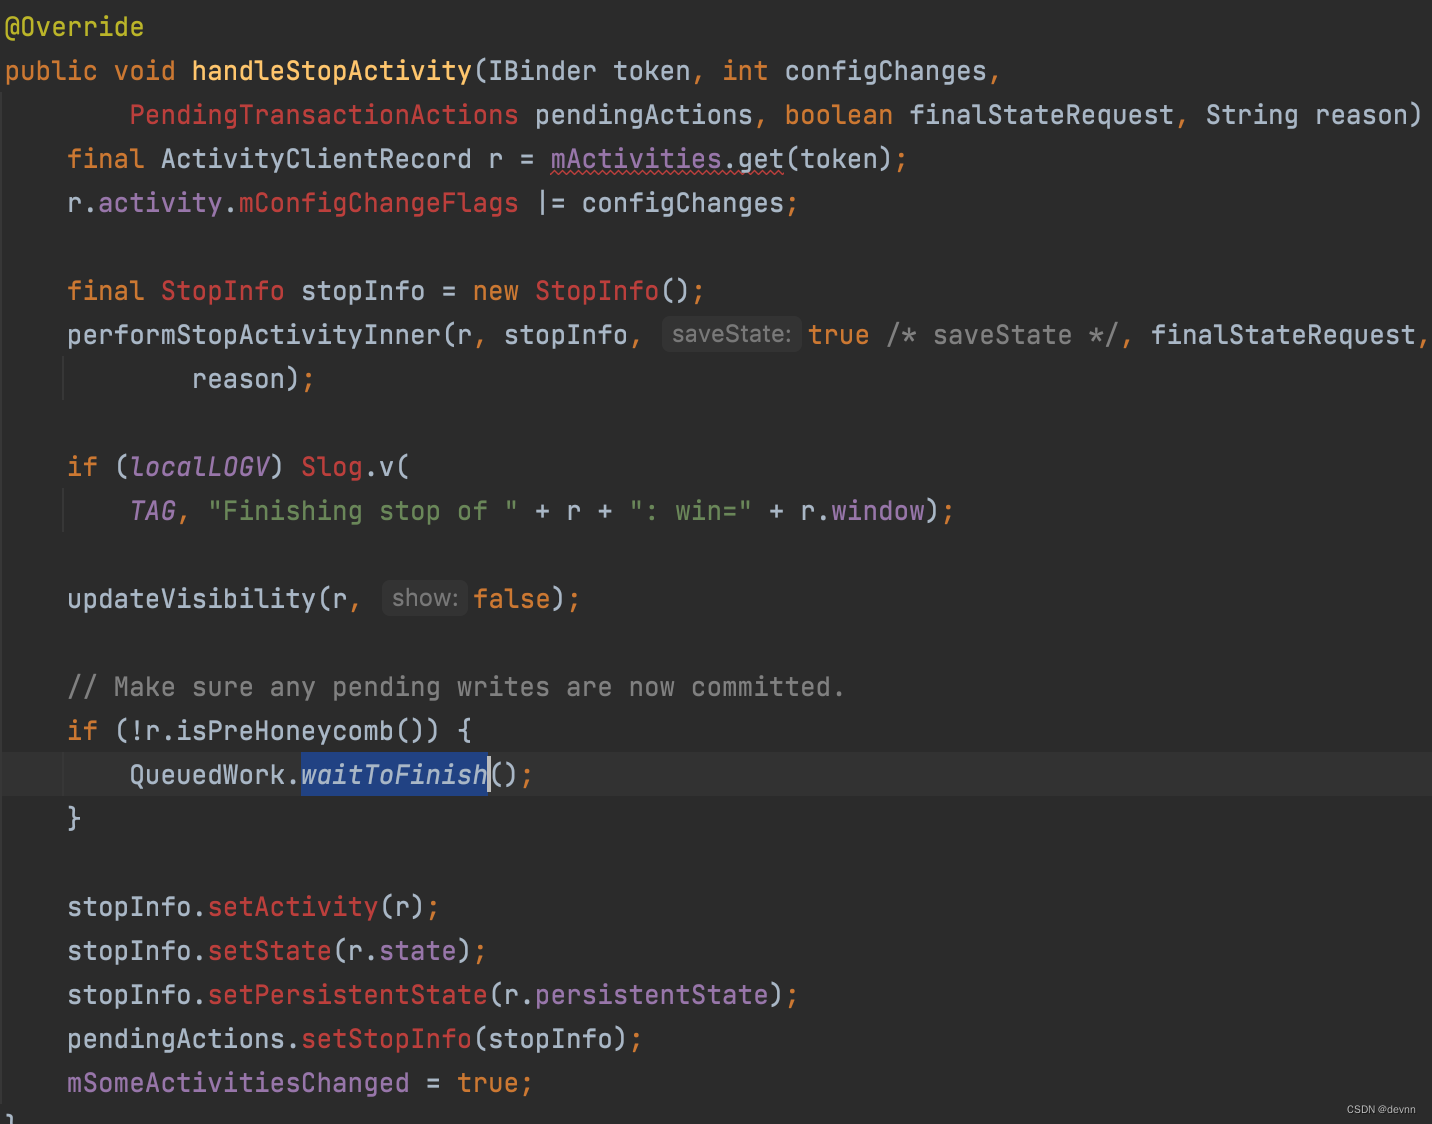Click mConfigChangeFlags field
This screenshot has height=1124, width=1432.
[378, 203]
